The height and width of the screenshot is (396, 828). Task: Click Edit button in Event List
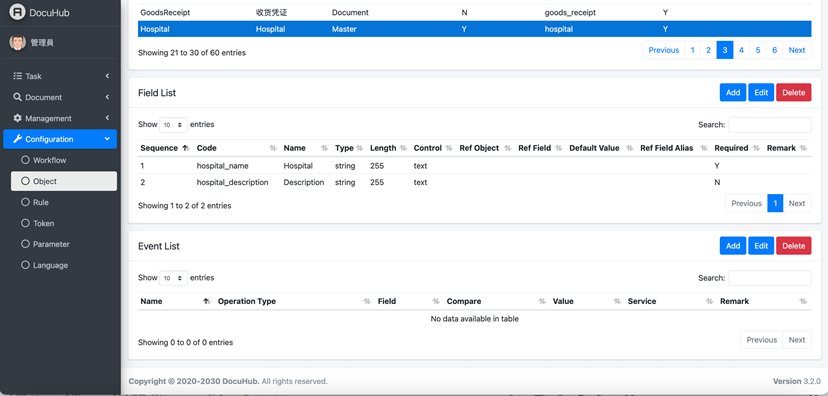761,246
